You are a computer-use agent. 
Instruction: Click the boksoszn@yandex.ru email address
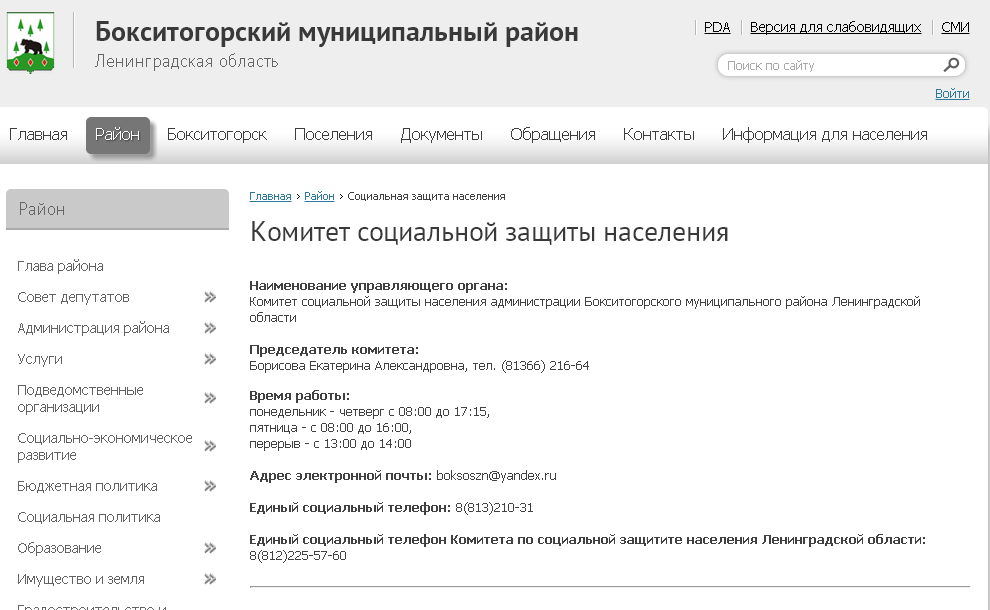pyautogui.click(x=496, y=475)
